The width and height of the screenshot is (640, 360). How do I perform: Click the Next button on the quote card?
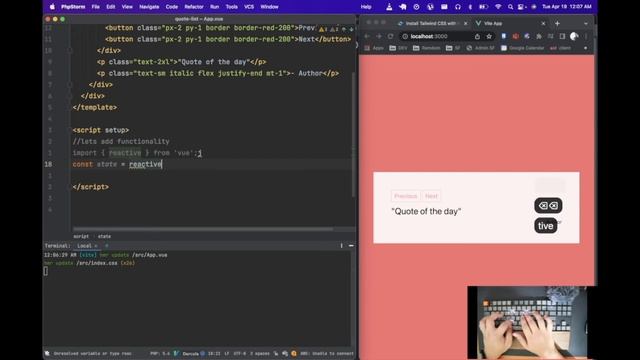pyautogui.click(x=431, y=196)
